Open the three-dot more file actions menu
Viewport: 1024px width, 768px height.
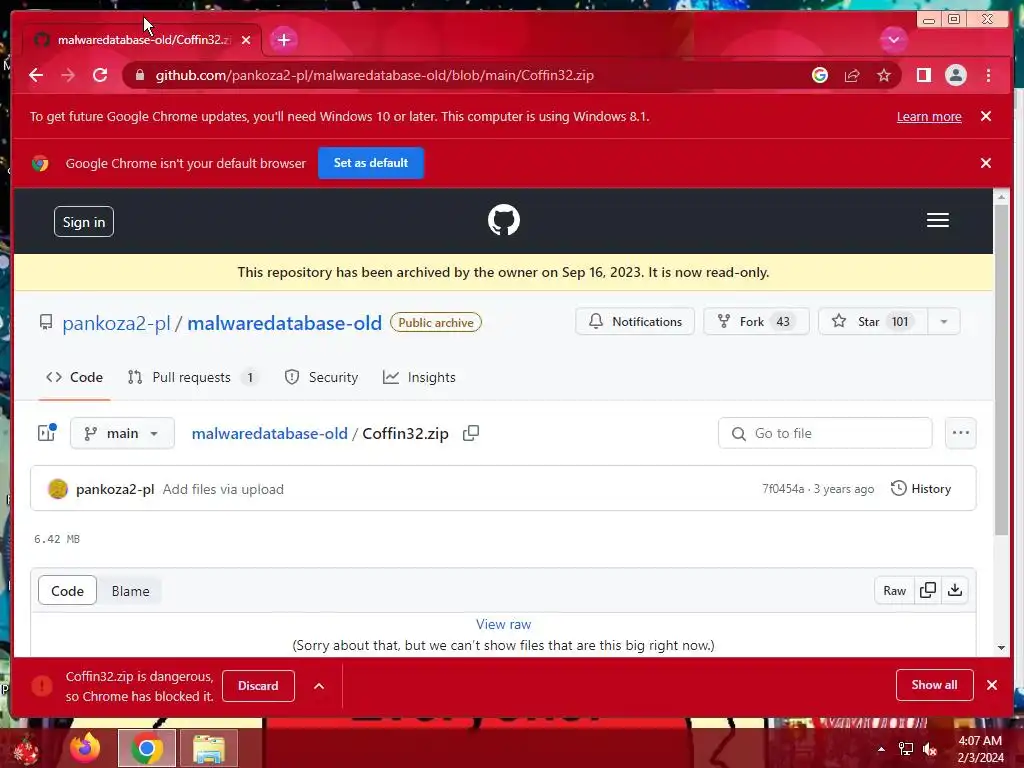[x=960, y=433]
